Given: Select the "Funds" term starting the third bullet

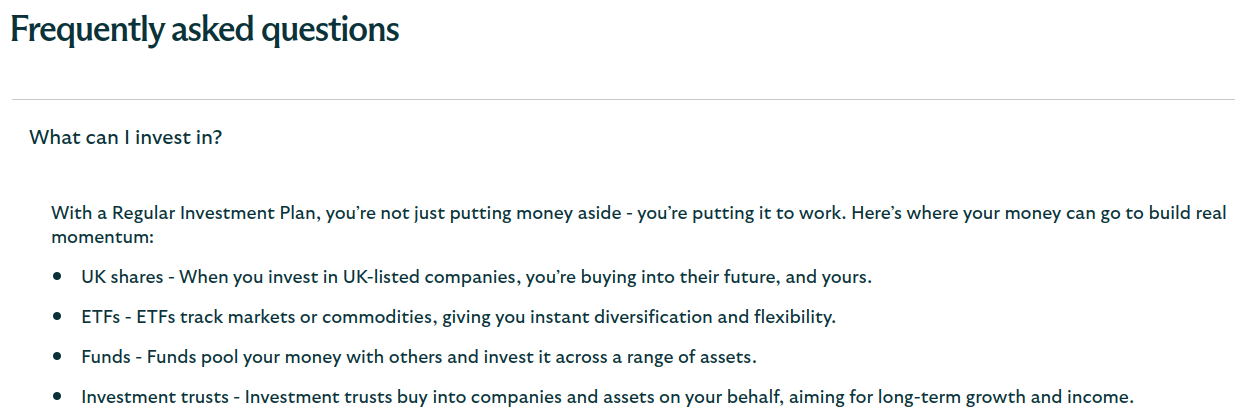Looking at the screenshot, I should coord(105,357).
